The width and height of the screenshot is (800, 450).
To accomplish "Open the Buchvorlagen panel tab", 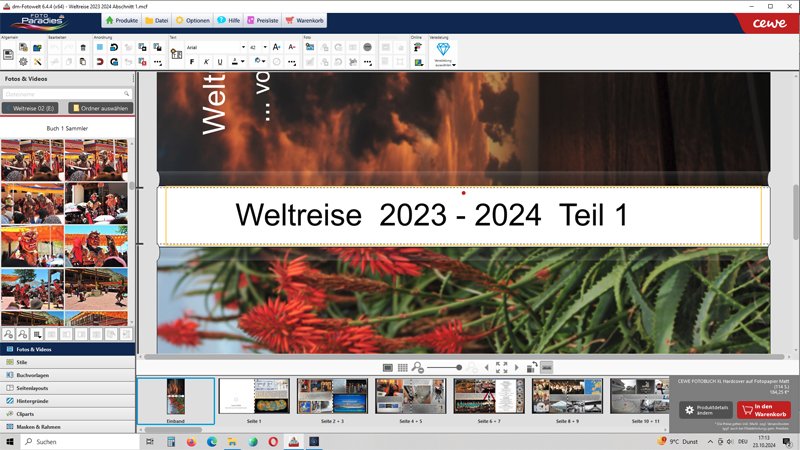I will tap(67, 375).
